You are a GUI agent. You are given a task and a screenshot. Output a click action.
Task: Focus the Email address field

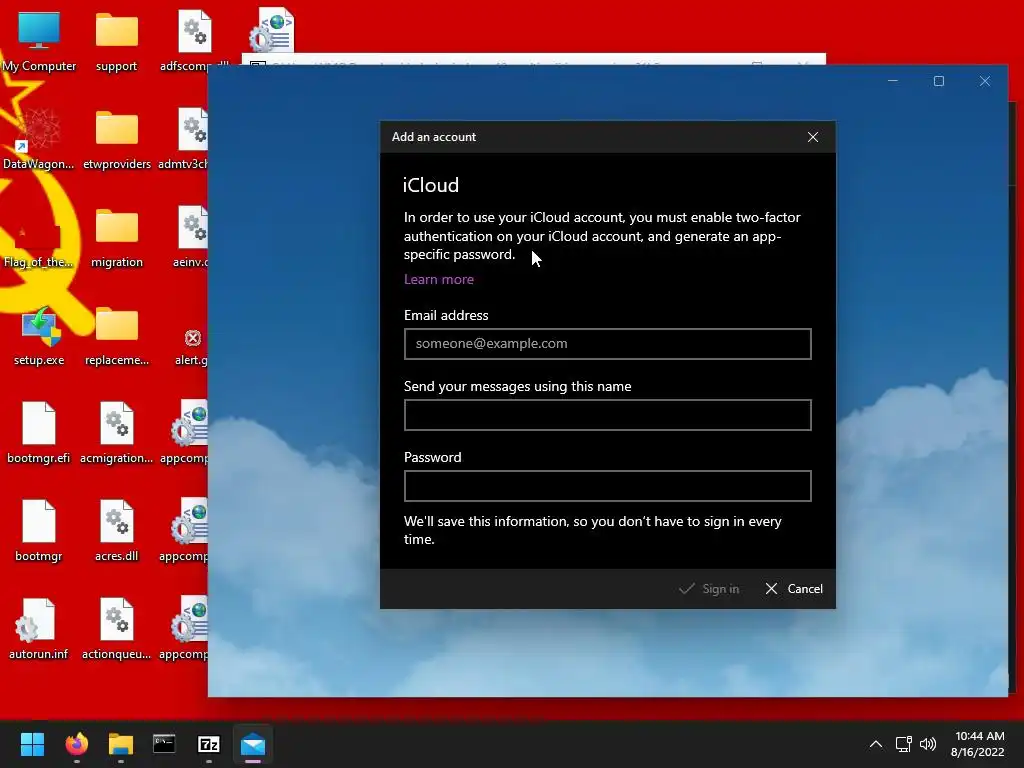pos(607,344)
